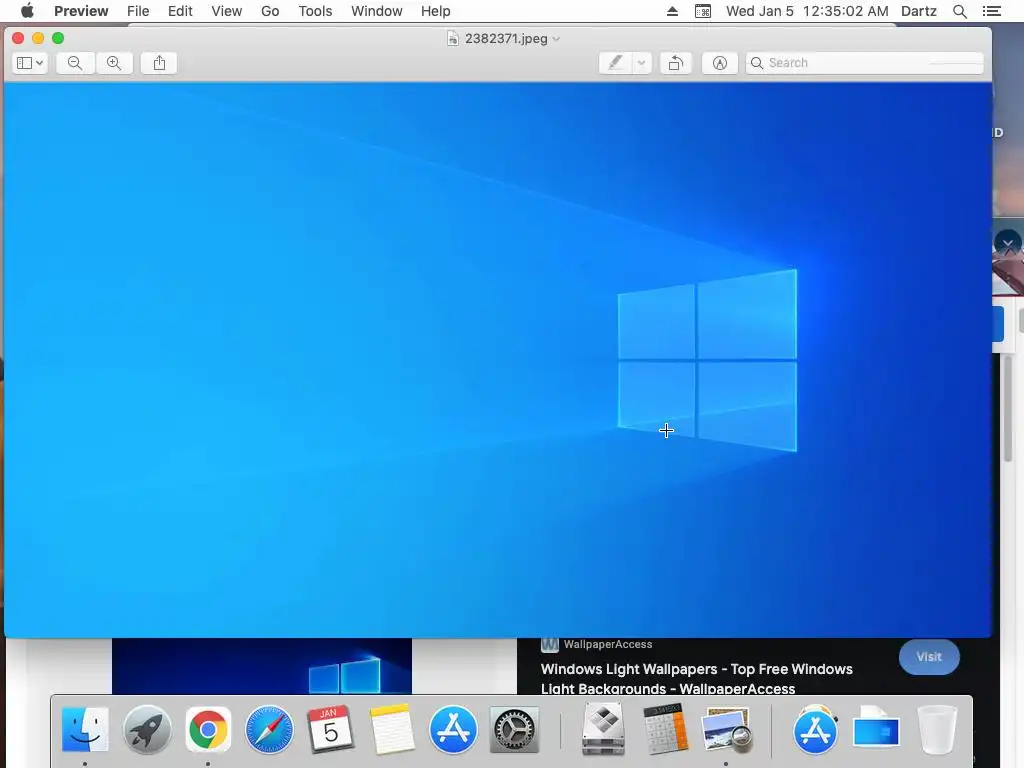This screenshot has width=1024, height=768.
Task: Open the Go menu
Action: (270, 11)
